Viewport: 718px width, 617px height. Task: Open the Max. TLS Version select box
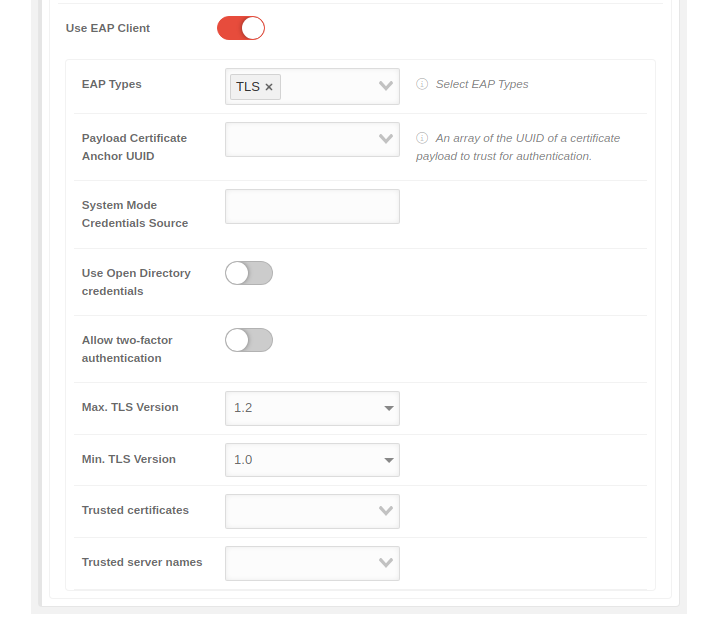312,408
